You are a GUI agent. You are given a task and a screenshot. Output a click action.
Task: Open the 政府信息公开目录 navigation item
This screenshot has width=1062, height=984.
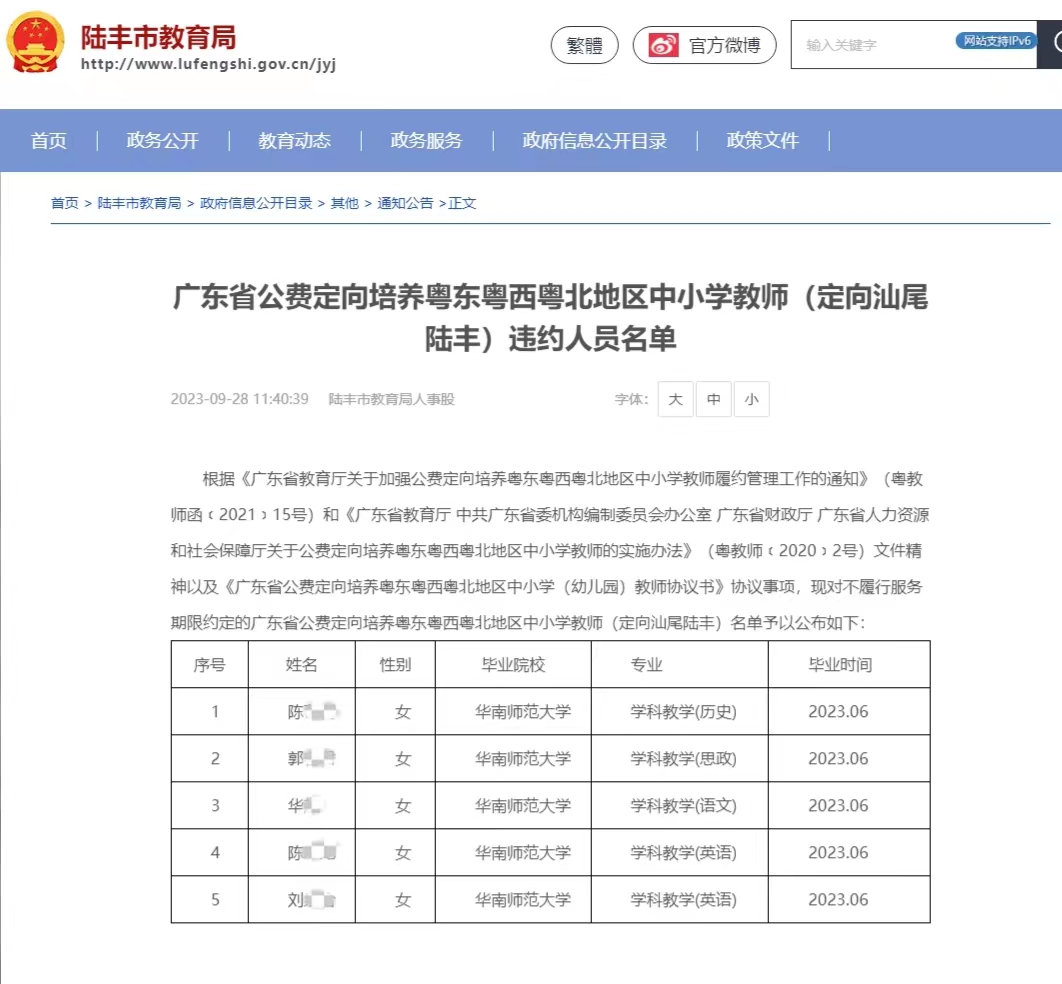pyautogui.click(x=593, y=141)
